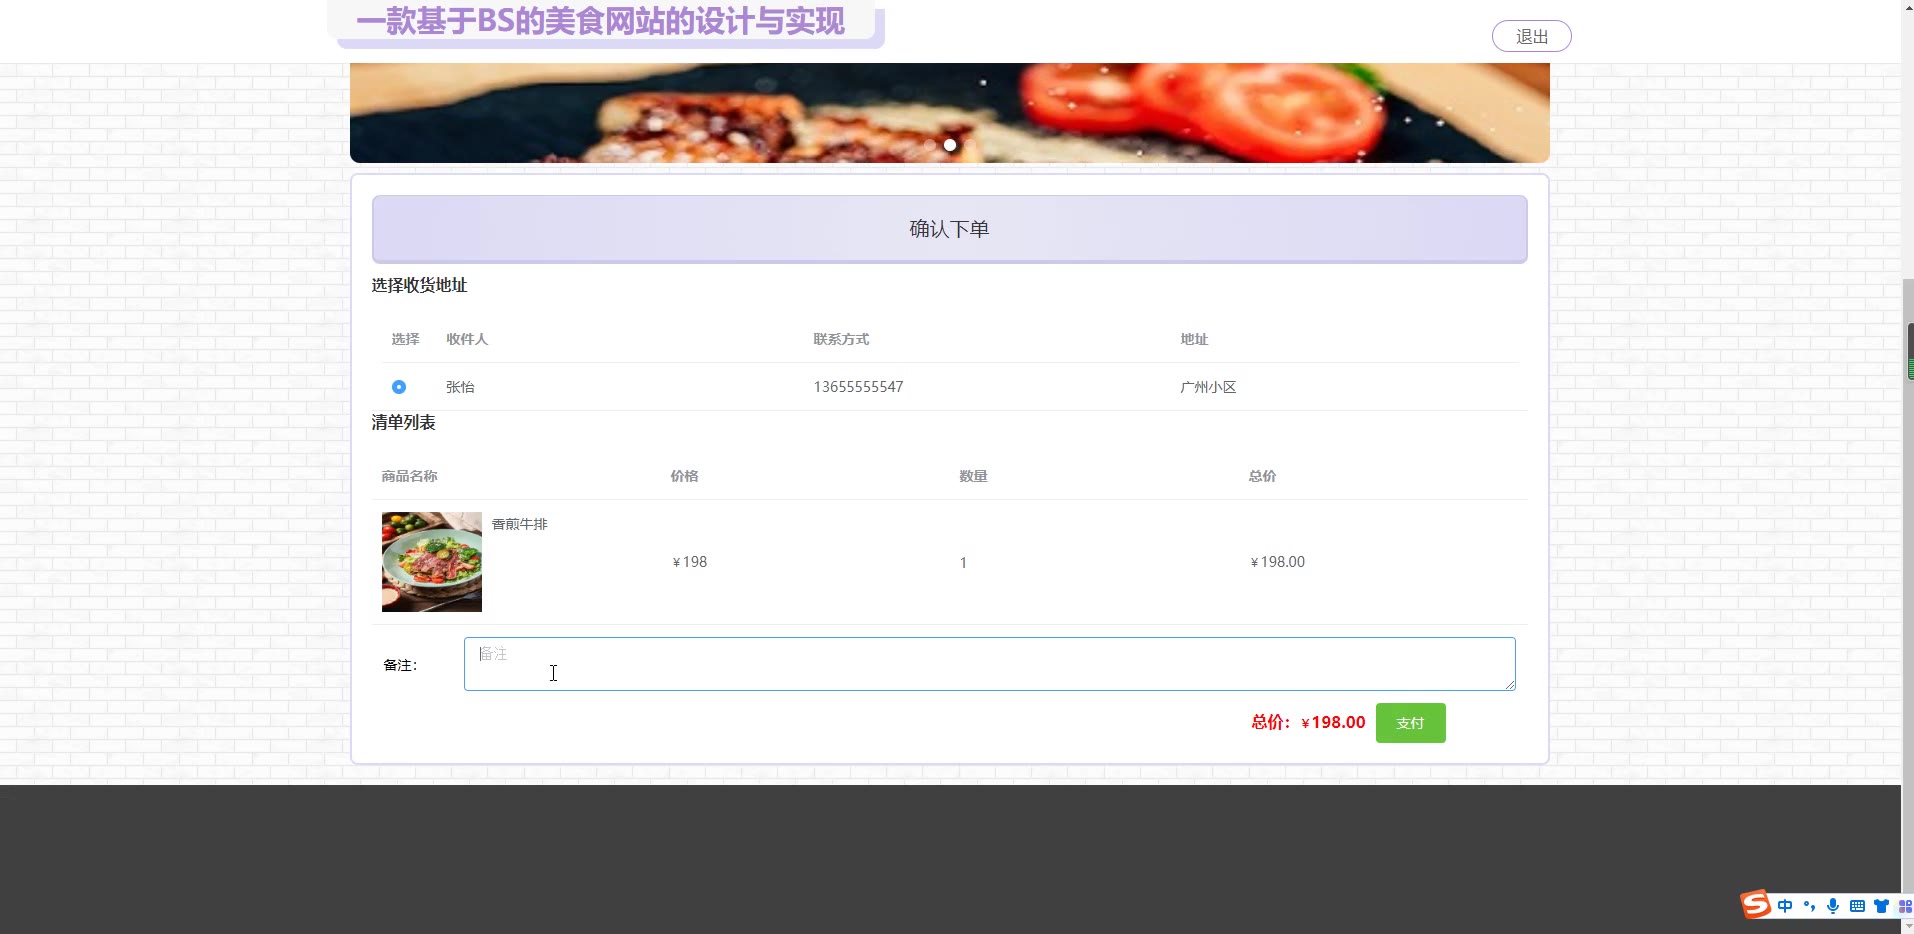Click the '选择' column header

405,339
